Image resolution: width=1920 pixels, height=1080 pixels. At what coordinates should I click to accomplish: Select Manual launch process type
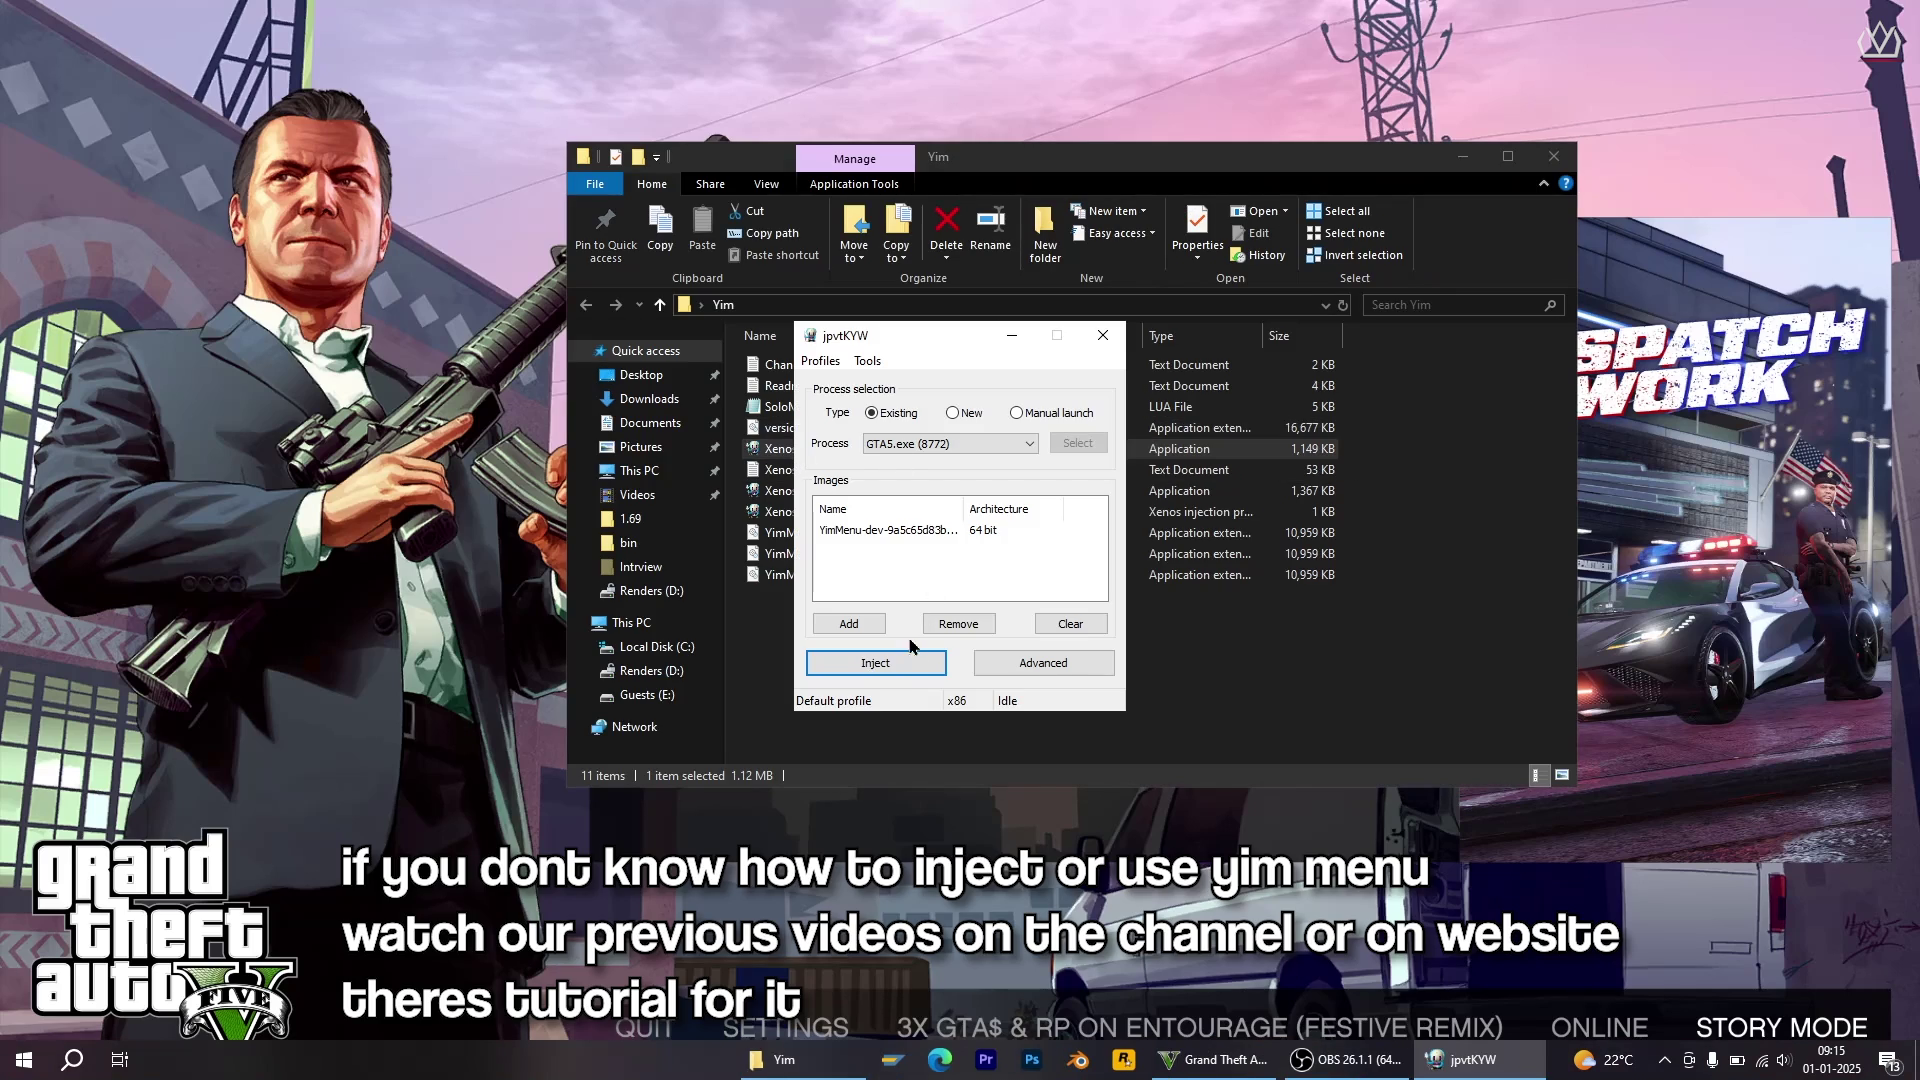tap(1017, 413)
